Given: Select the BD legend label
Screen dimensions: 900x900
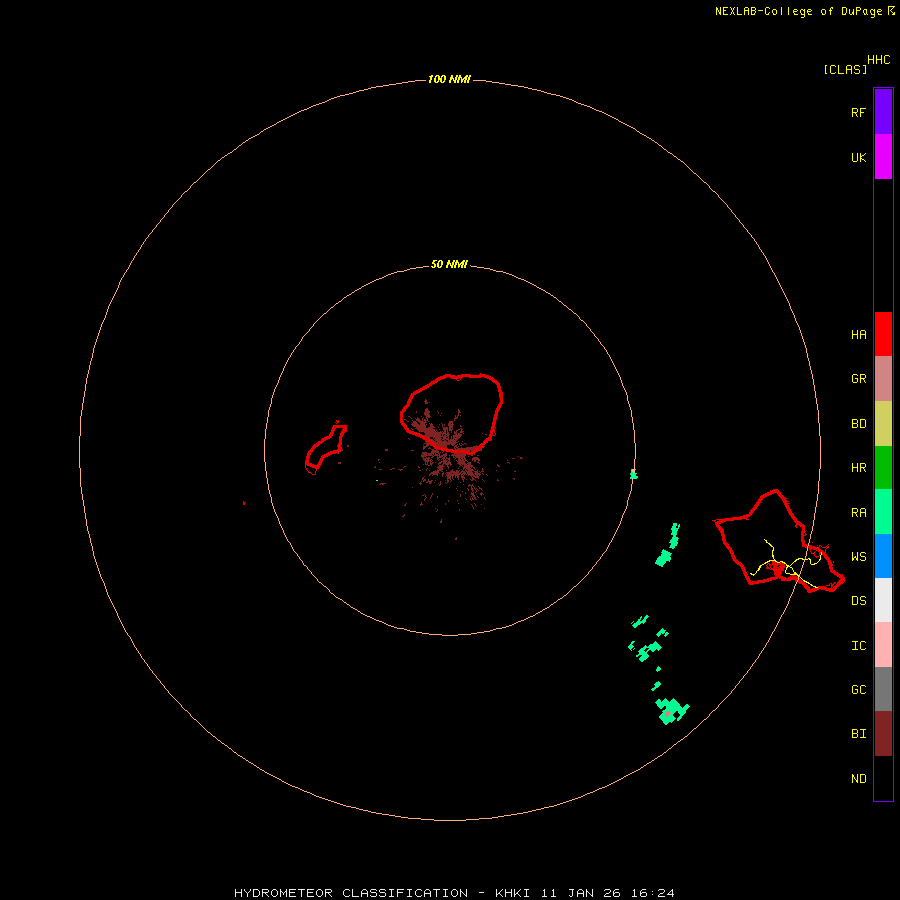Looking at the screenshot, I should [858, 424].
